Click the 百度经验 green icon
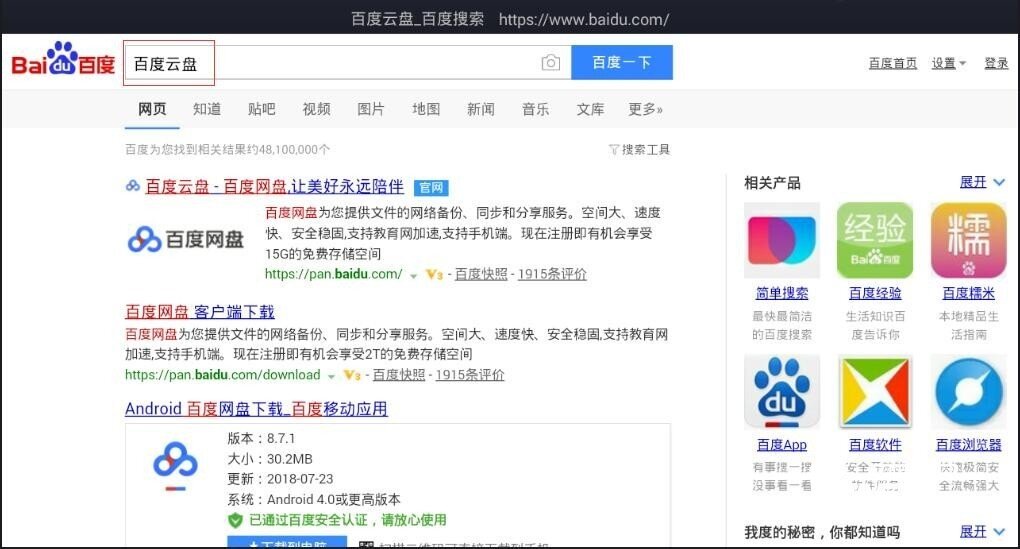The image size is (1020, 549). pos(875,240)
